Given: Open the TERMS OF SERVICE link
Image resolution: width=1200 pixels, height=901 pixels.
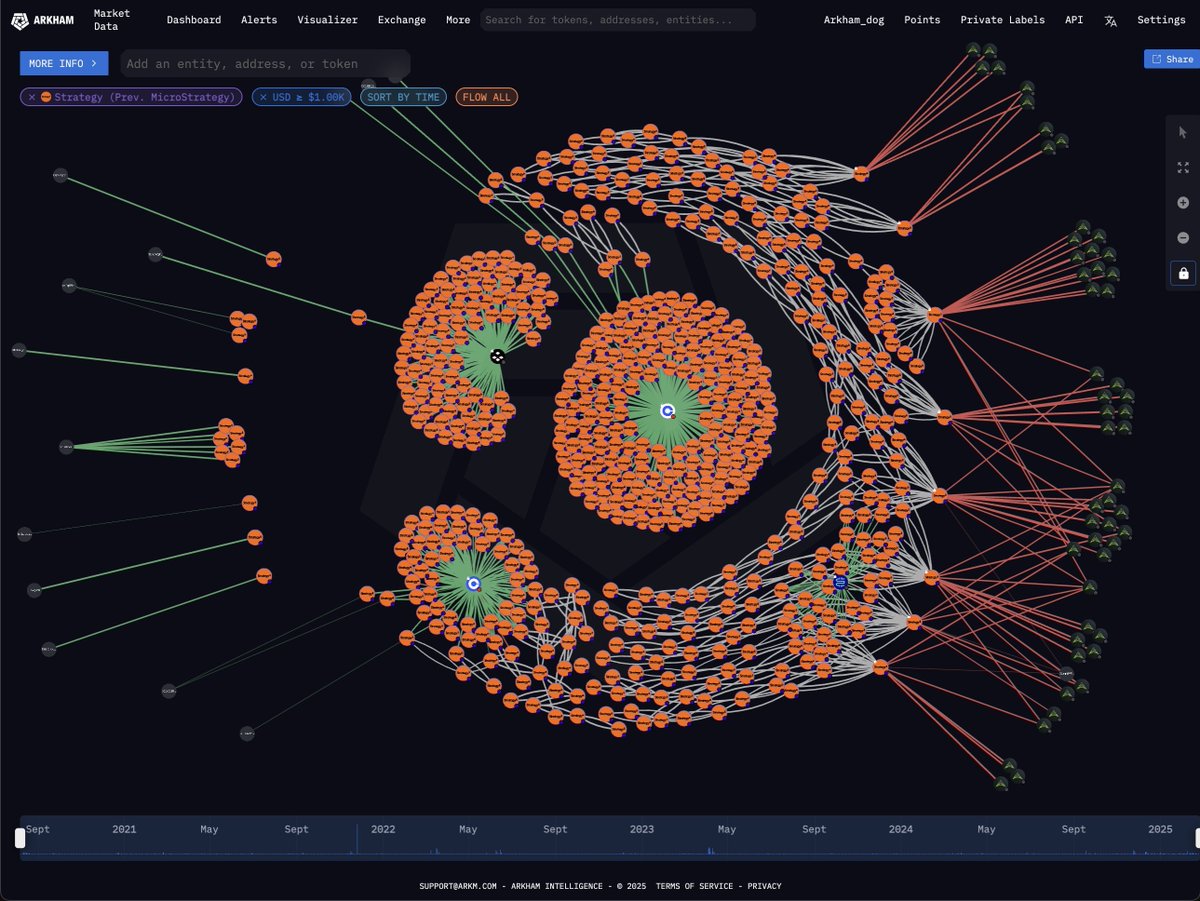Looking at the screenshot, I should [x=696, y=886].
